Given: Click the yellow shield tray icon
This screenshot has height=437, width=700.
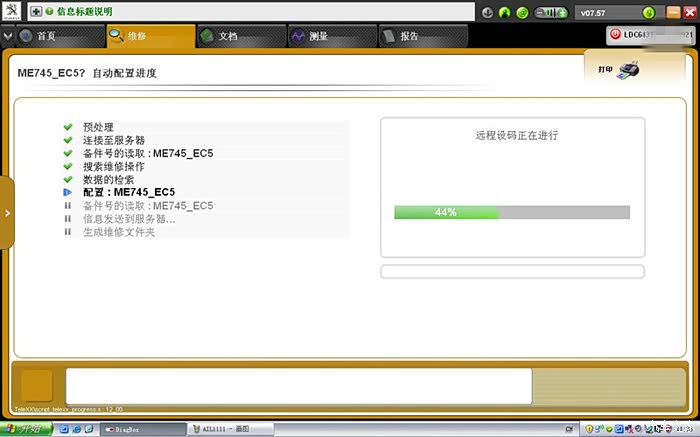Looking at the screenshot, I should [x=589, y=429].
